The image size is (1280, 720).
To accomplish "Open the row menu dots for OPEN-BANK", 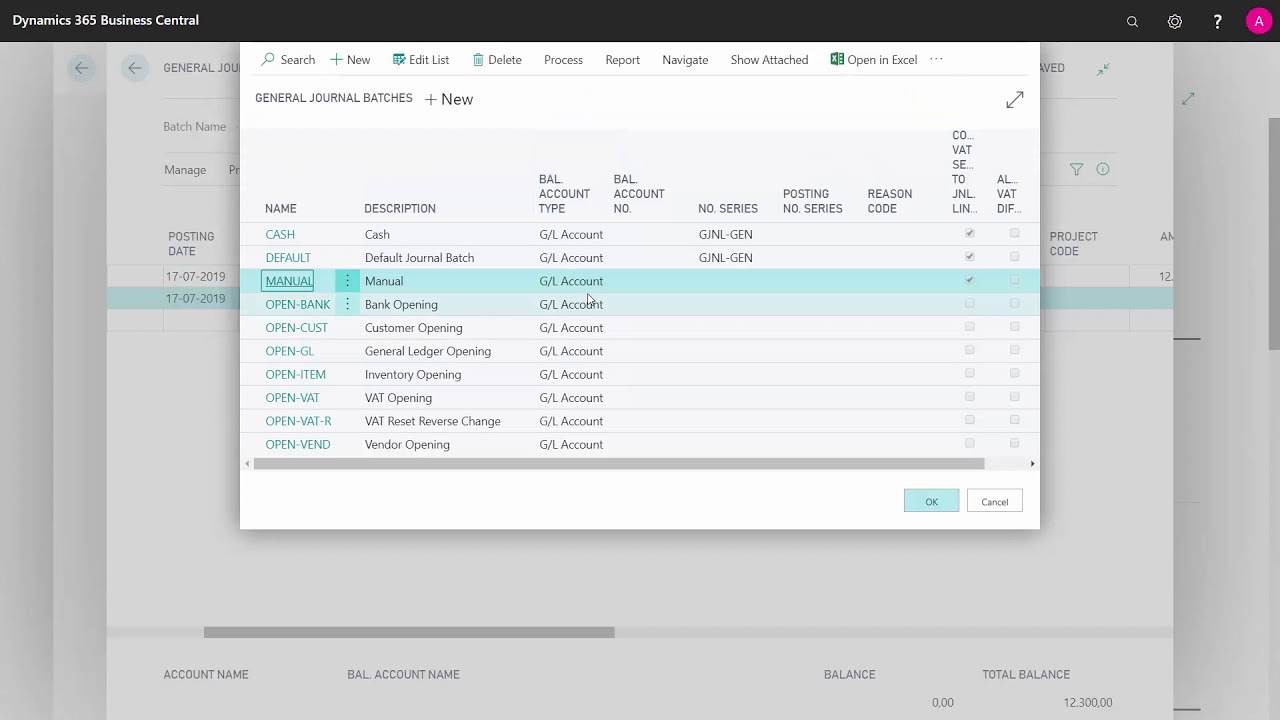I will tap(347, 304).
